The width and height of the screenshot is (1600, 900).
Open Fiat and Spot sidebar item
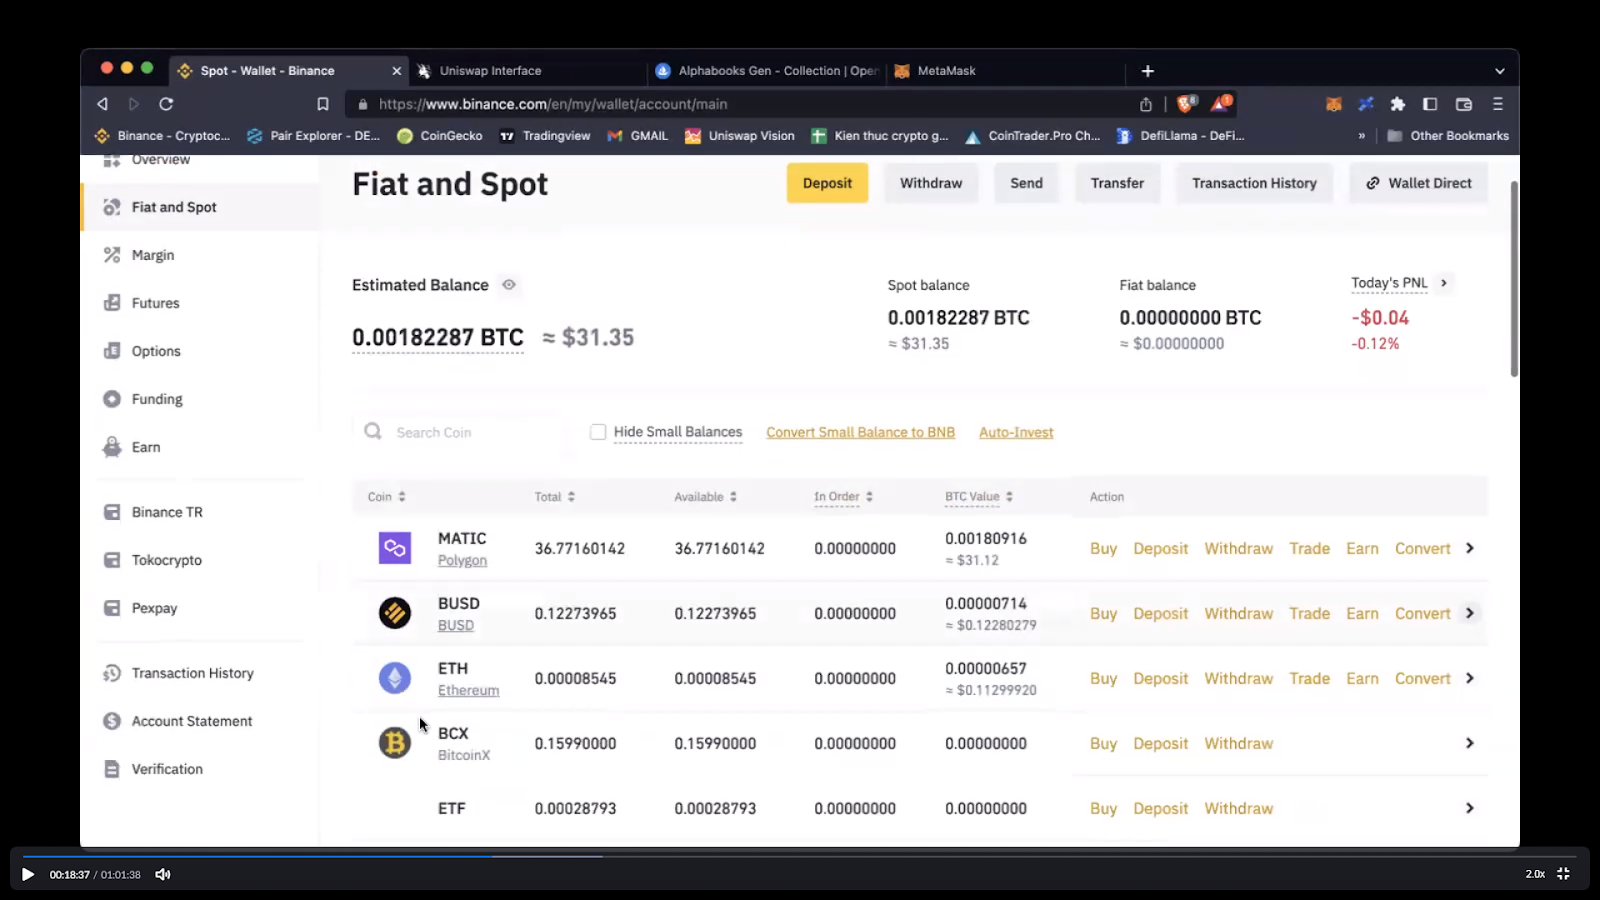click(x=200, y=207)
